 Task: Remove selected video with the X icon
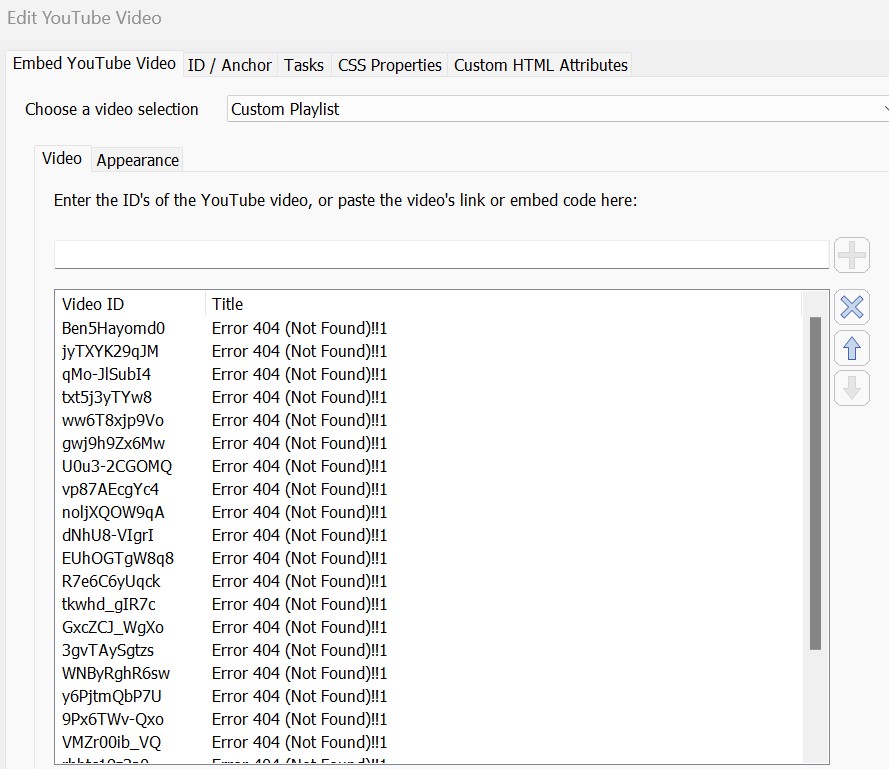pyautogui.click(x=852, y=307)
